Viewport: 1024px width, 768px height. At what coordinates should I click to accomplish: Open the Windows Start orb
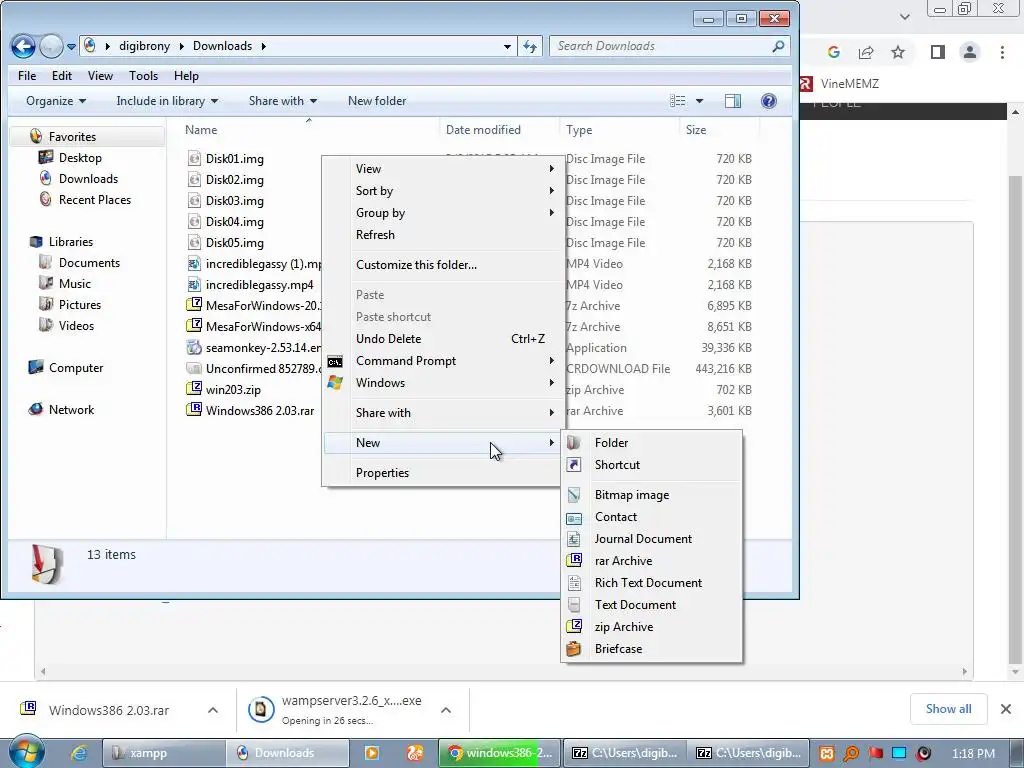pyautogui.click(x=26, y=752)
